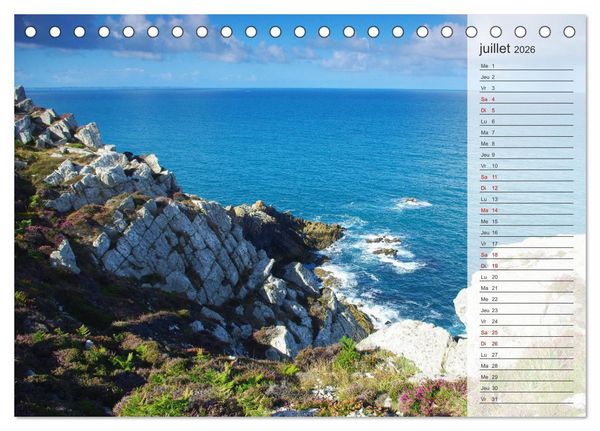The width and height of the screenshot is (600, 431).
Task: Select the 'Vr 17' day row
Action: pyautogui.click(x=527, y=243)
